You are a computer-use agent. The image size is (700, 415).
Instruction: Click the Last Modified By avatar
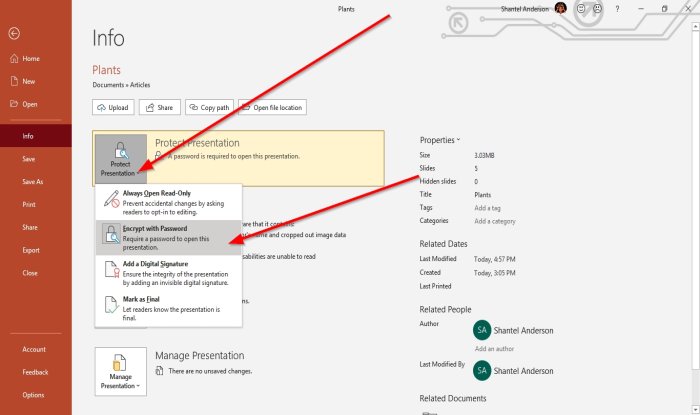(482, 370)
